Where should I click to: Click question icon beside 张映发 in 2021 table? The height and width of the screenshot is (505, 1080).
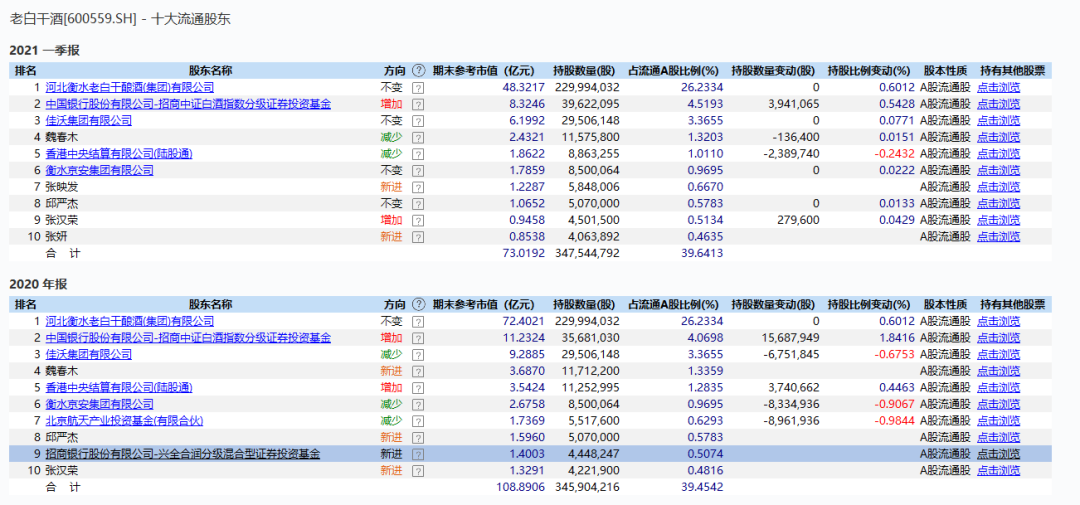click(x=418, y=187)
